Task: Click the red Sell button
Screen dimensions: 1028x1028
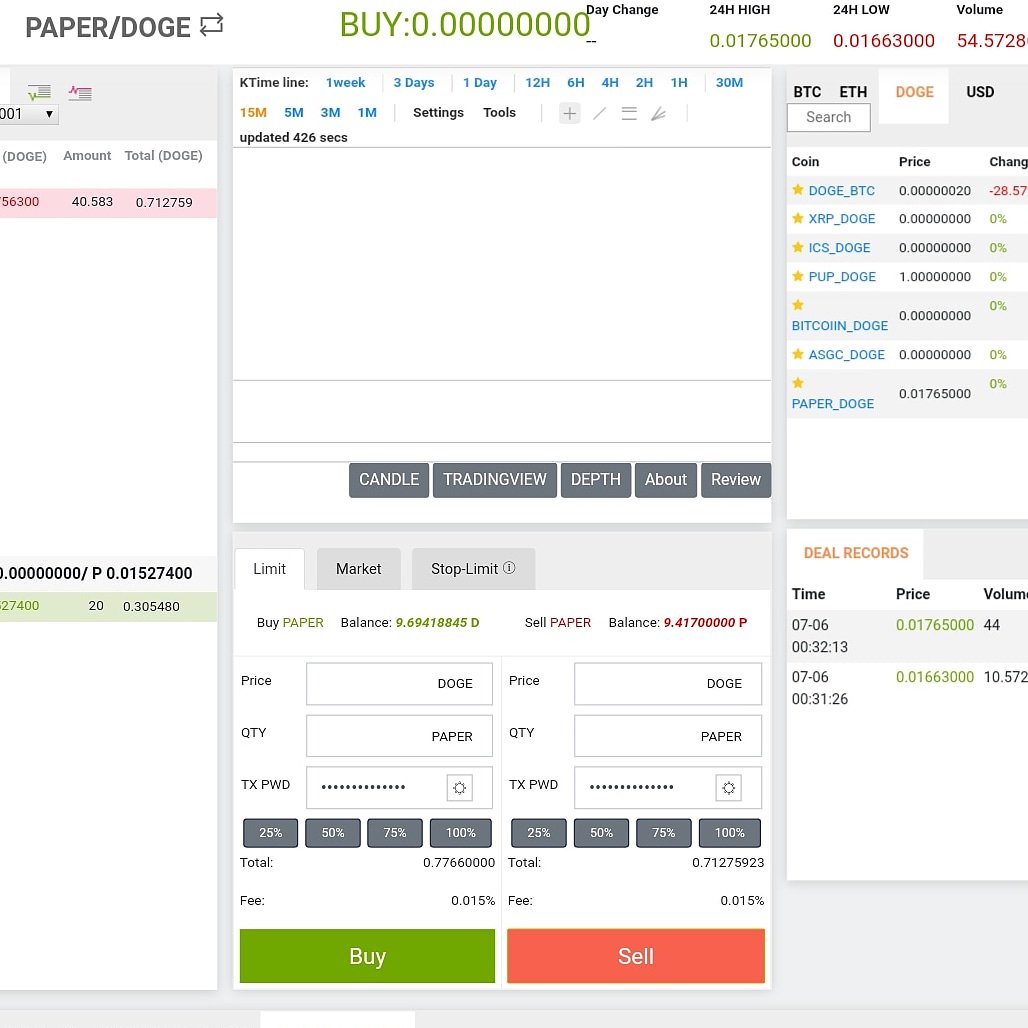Action: tap(636, 956)
